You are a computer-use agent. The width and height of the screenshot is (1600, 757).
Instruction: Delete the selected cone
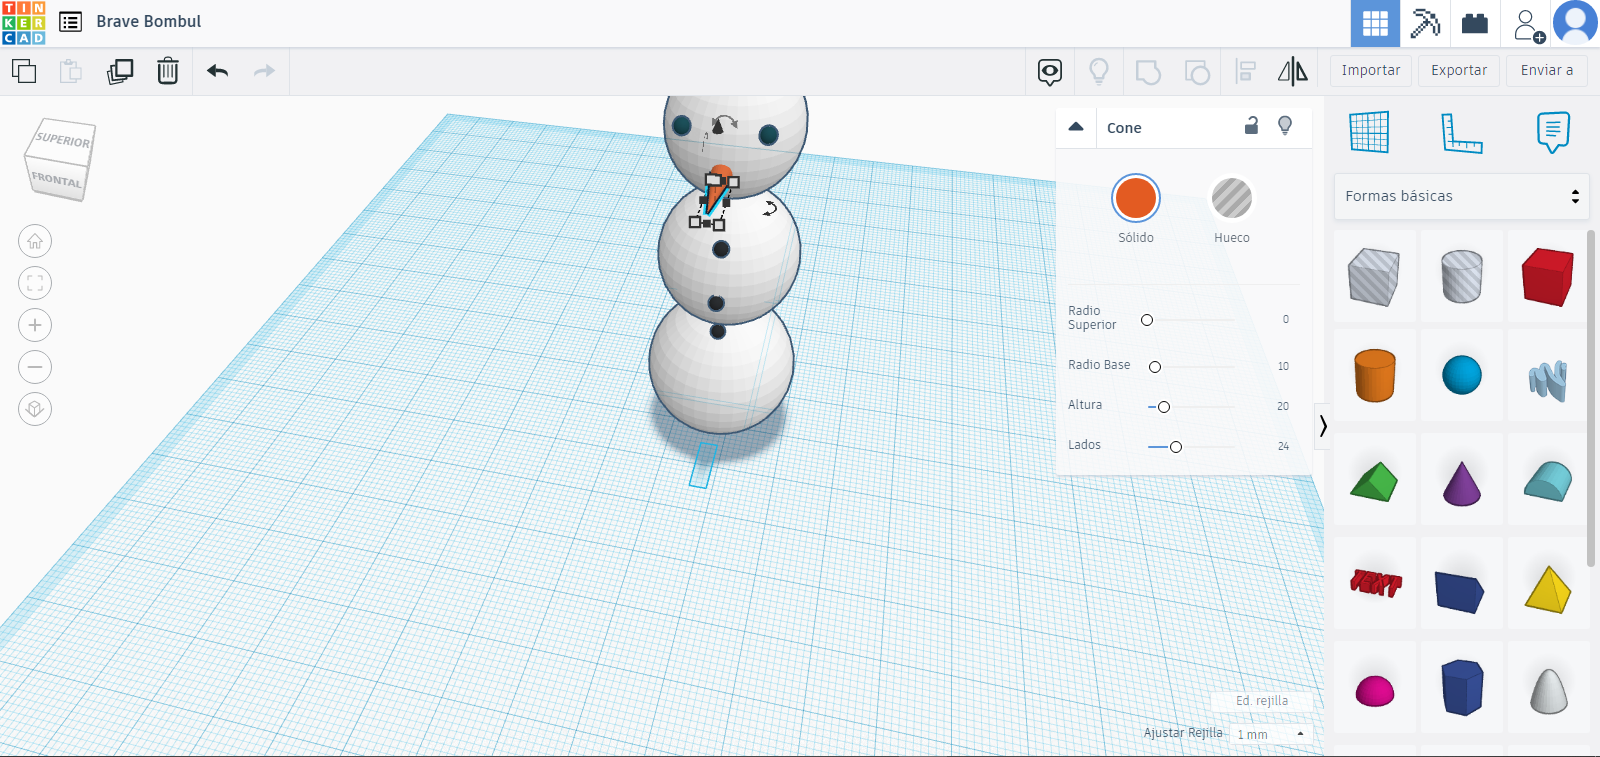168,71
